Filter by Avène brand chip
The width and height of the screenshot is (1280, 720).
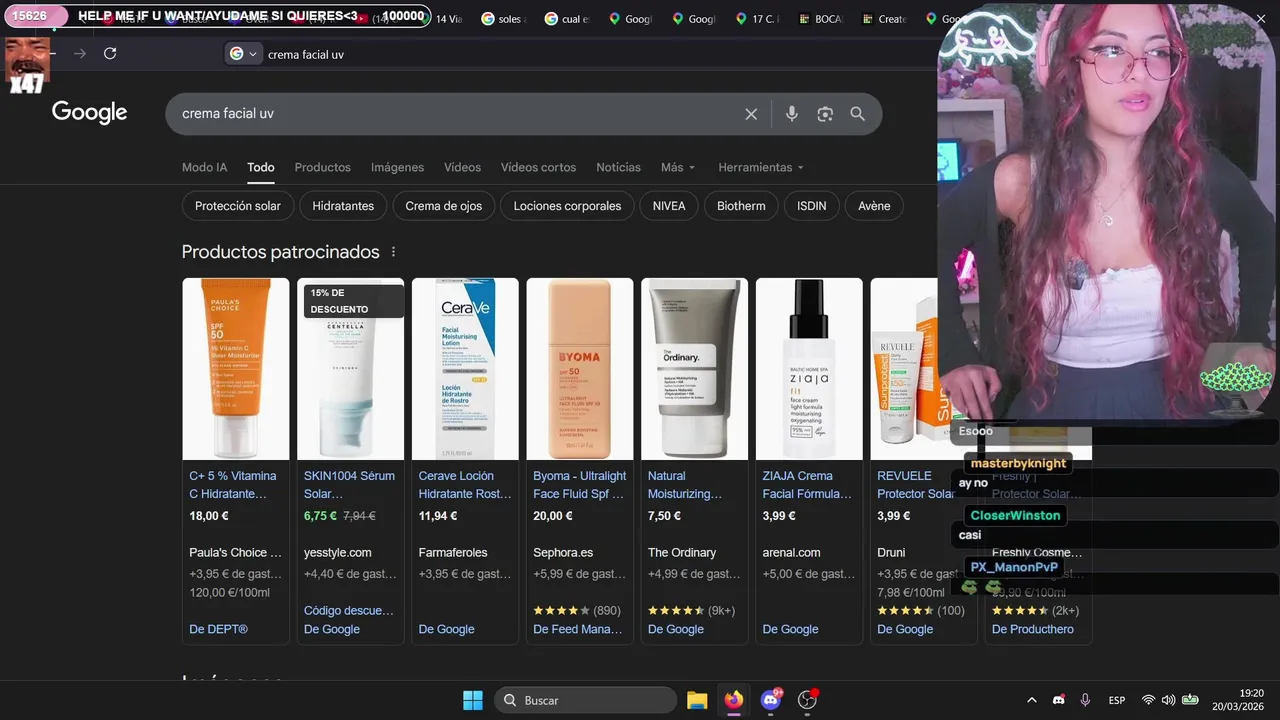click(874, 206)
